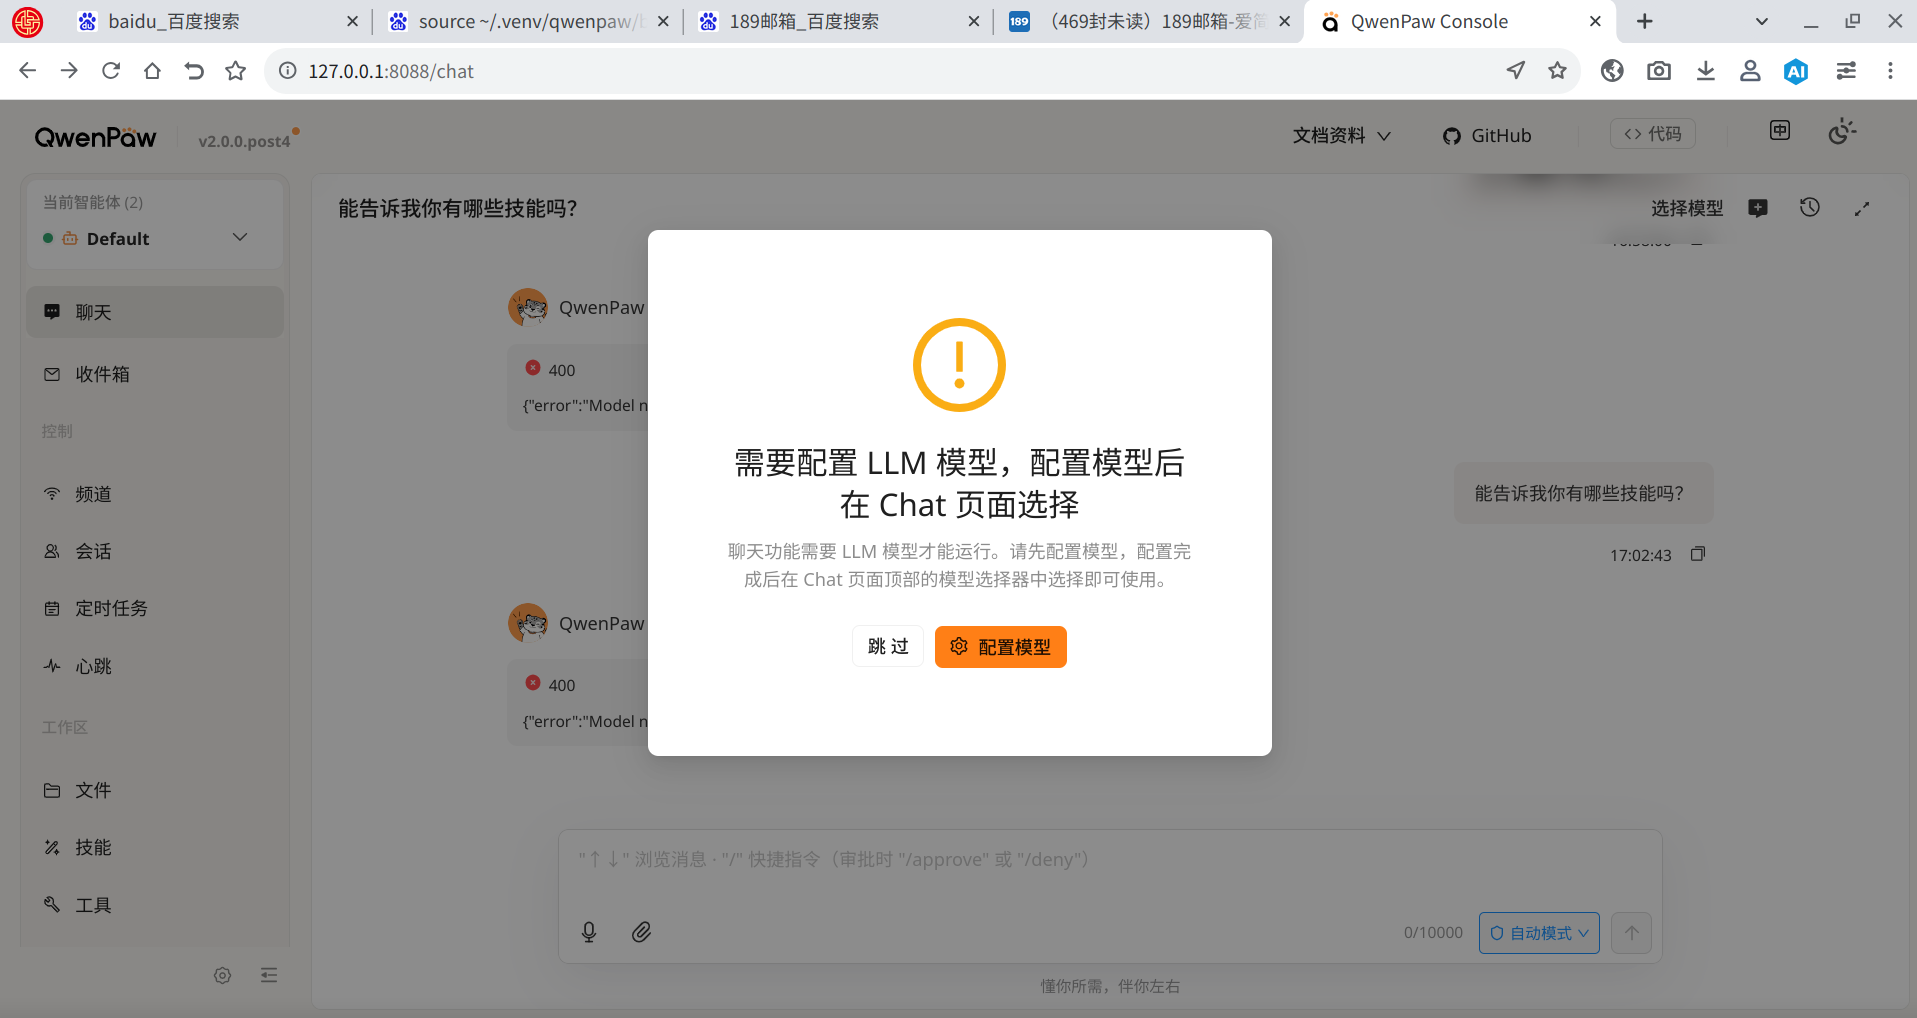Open the chat history clock icon
The width and height of the screenshot is (1917, 1018).
tap(1810, 208)
